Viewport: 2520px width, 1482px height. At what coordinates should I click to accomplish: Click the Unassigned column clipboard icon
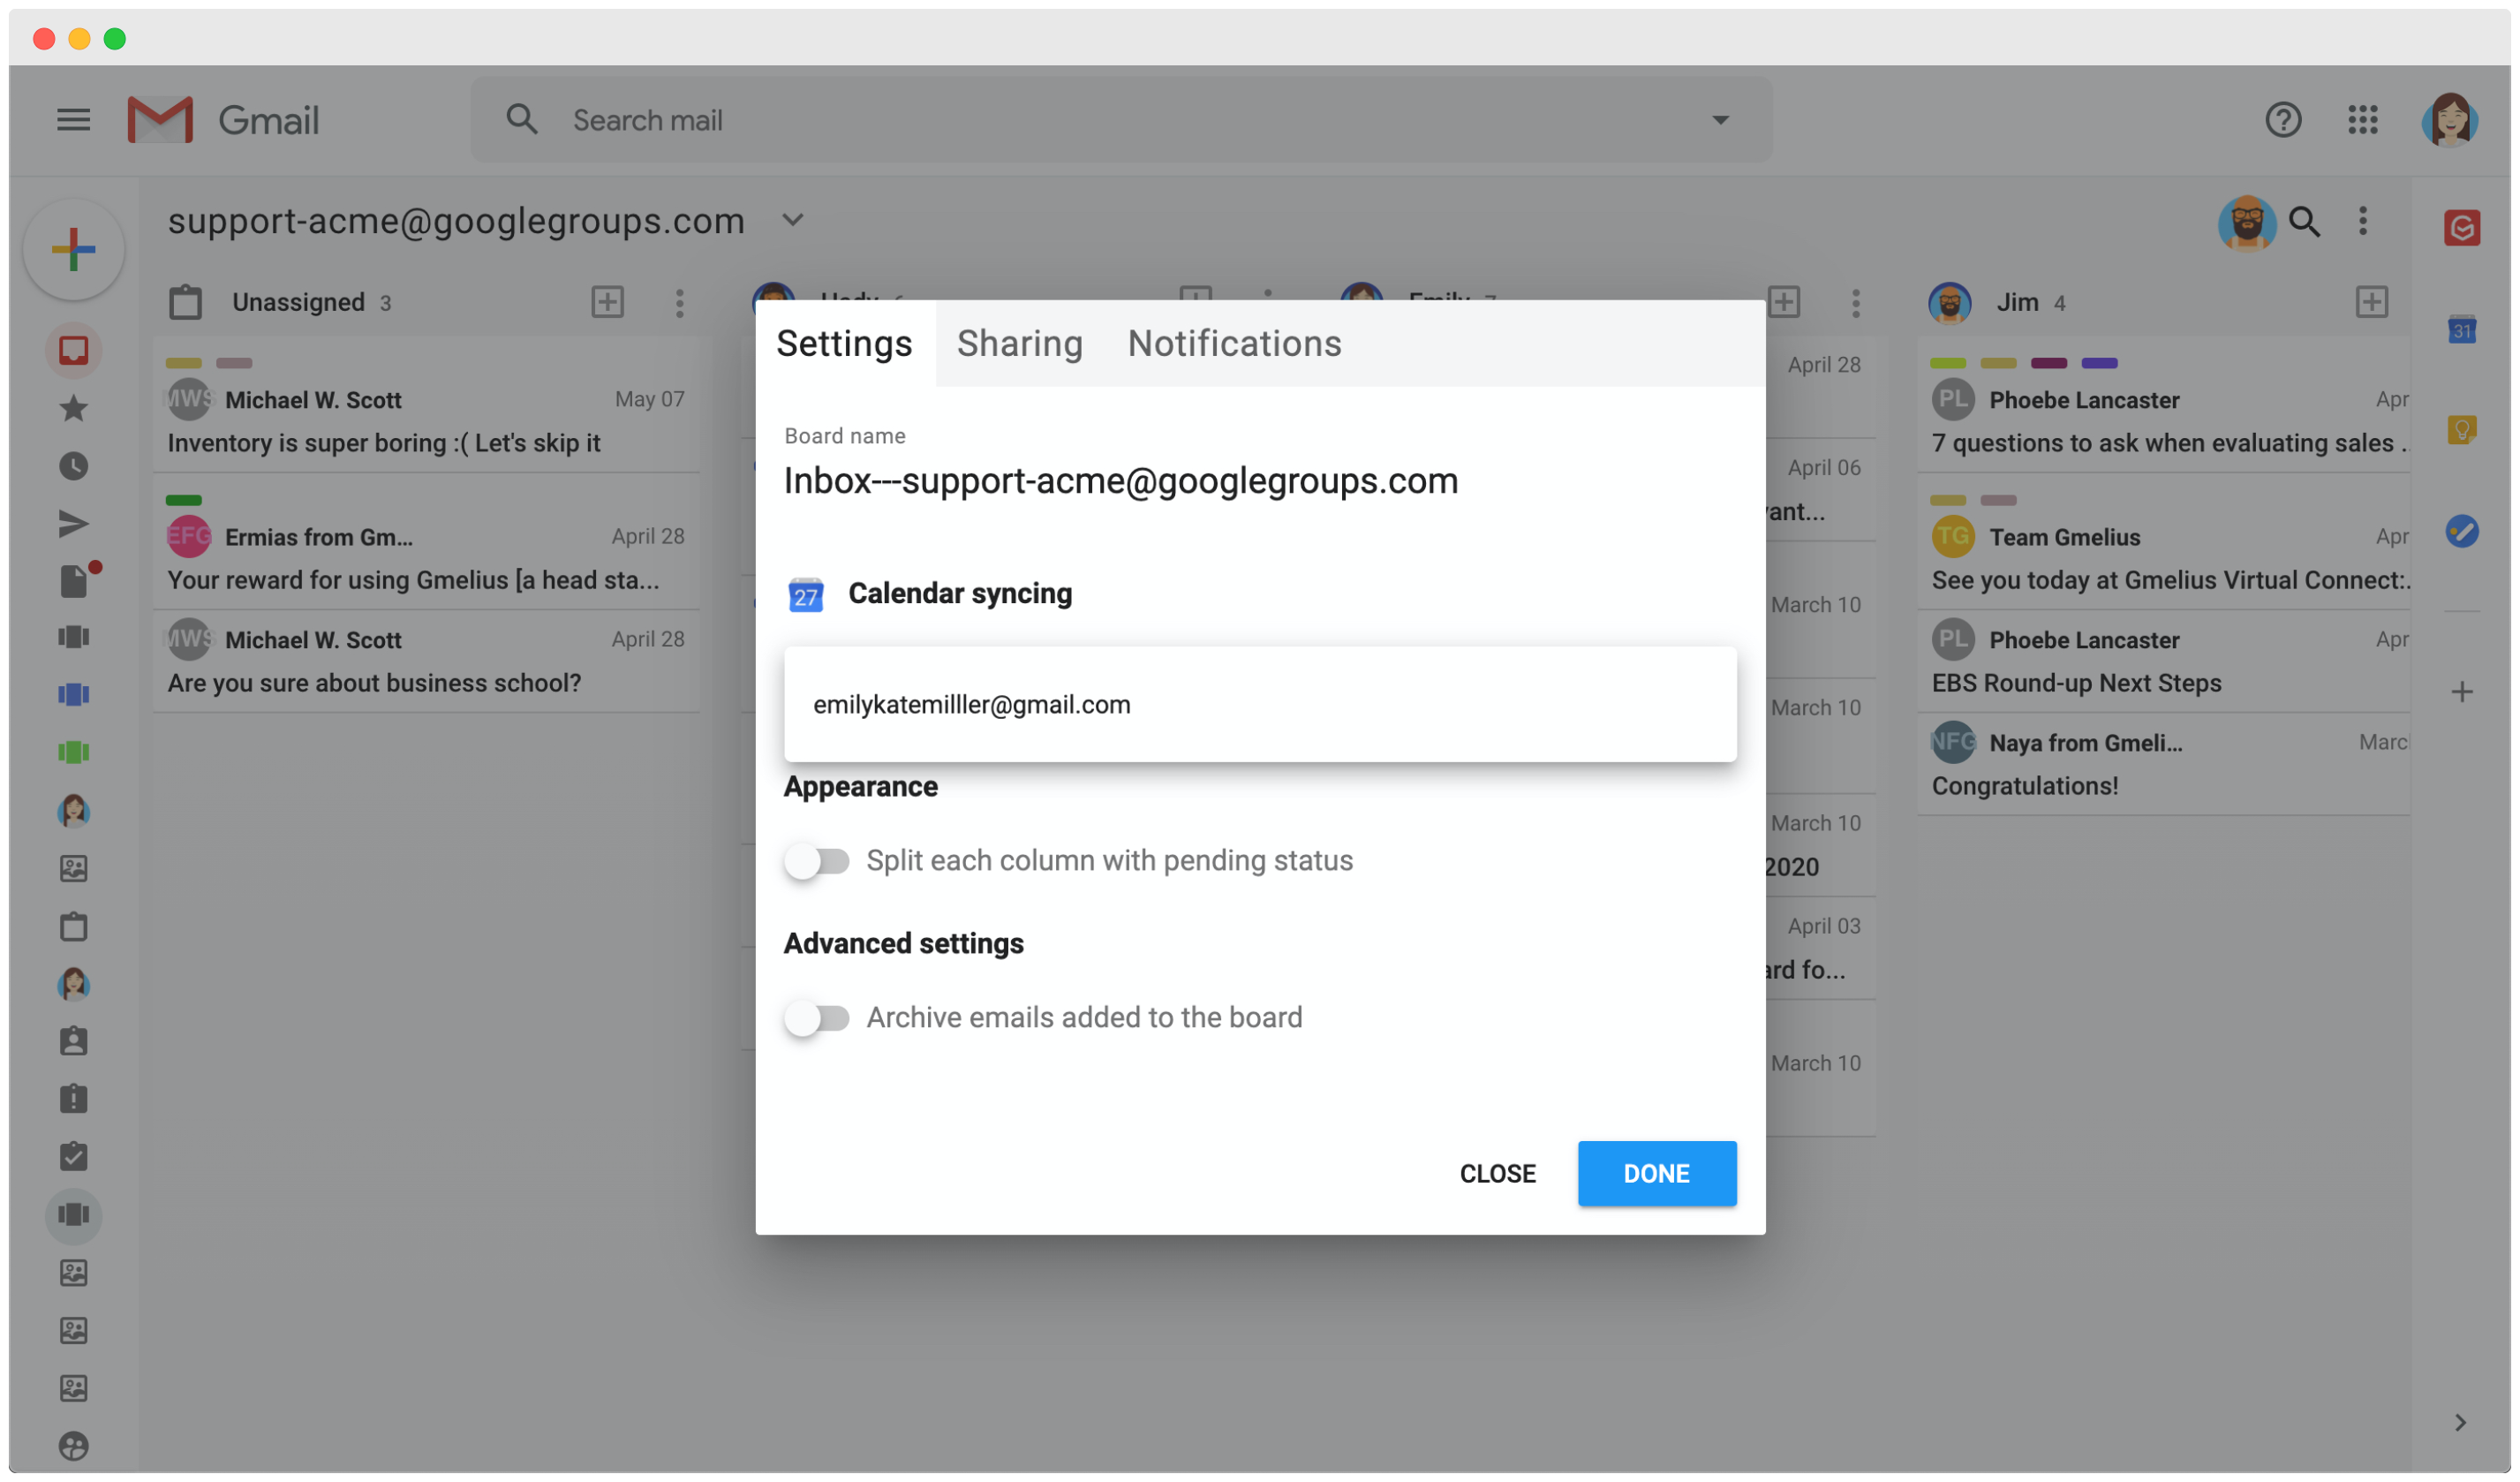click(x=185, y=302)
